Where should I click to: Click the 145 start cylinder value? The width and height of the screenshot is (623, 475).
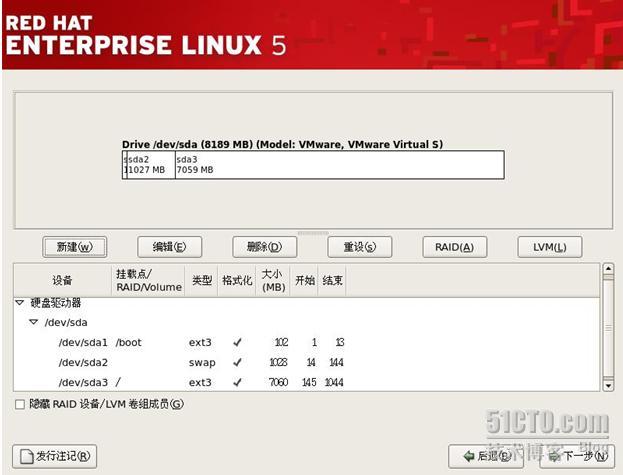pos(309,382)
